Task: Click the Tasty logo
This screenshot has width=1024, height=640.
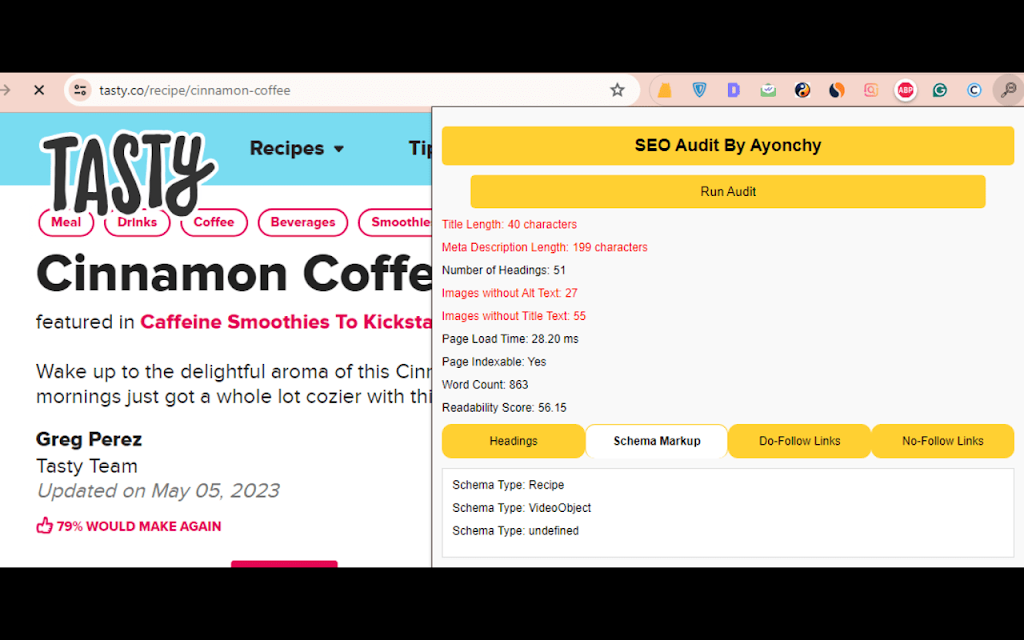Action: (127, 174)
